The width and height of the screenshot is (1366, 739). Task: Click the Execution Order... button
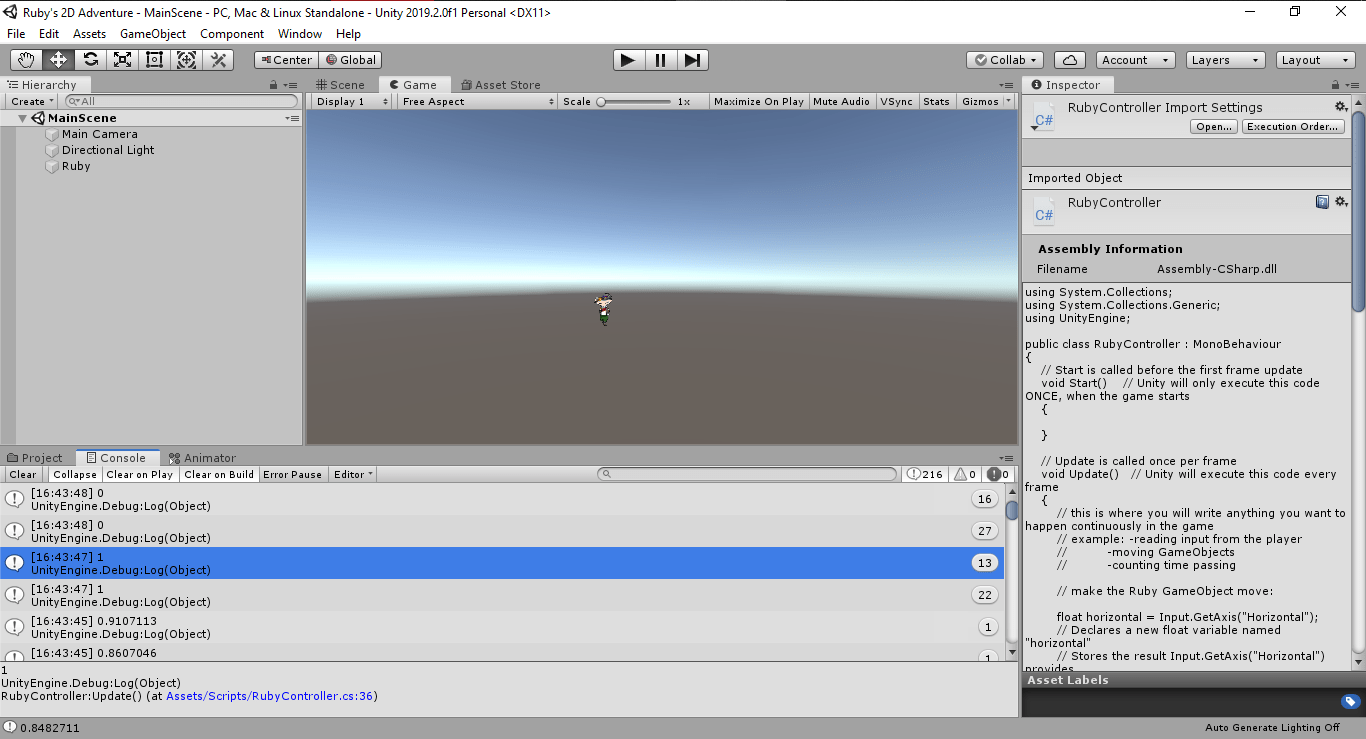pyautogui.click(x=1293, y=127)
